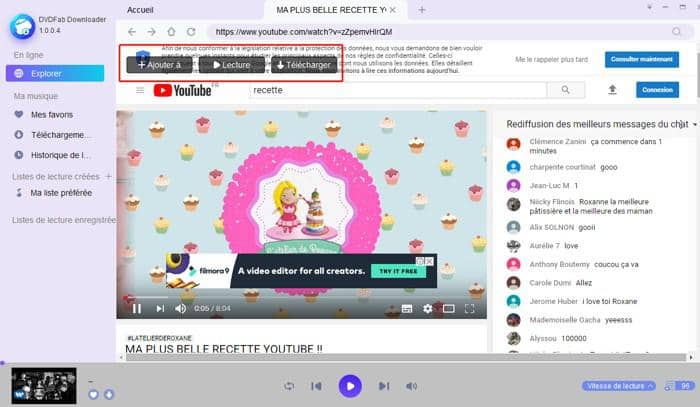Click the Télécharger button

tap(304, 65)
